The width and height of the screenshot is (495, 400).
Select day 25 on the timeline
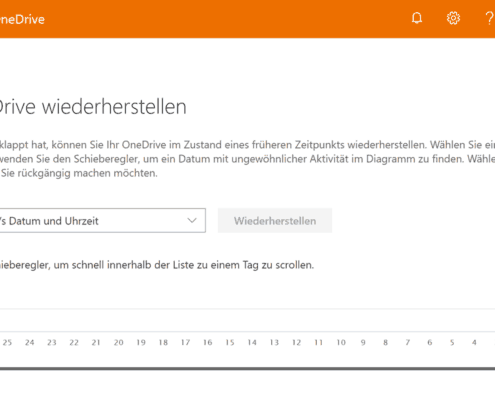point(7,342)
